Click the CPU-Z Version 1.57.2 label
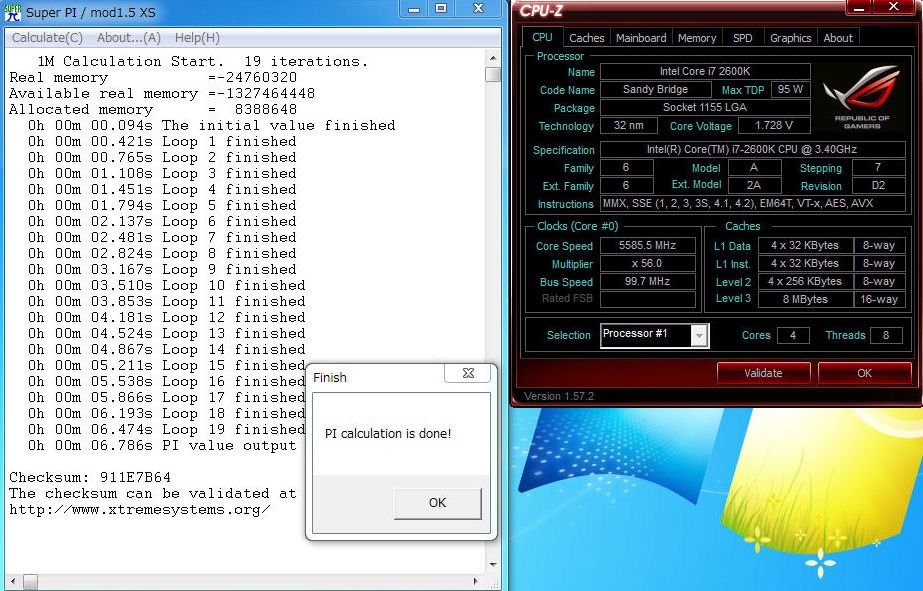 (559, 396)
